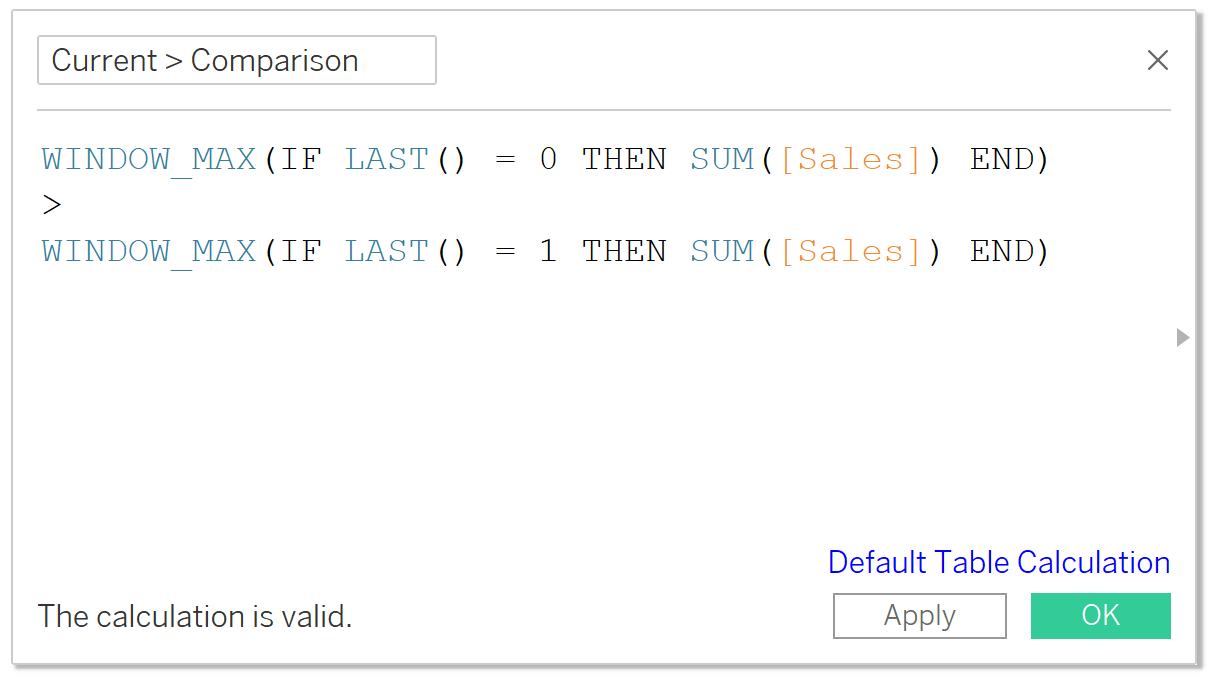Close the calculation editor with the X
This screenshot has width=1212, height=680.
tap(1157, 60)
